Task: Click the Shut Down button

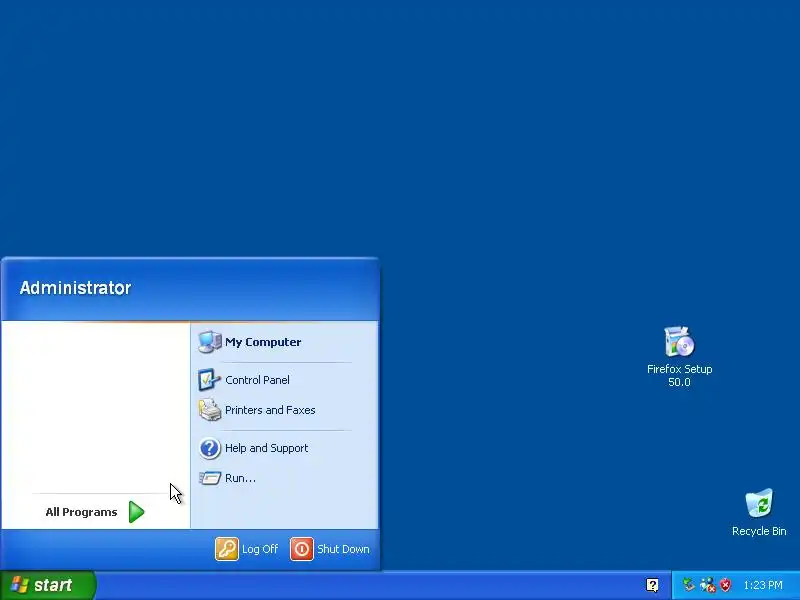Action: pos(330,549)
